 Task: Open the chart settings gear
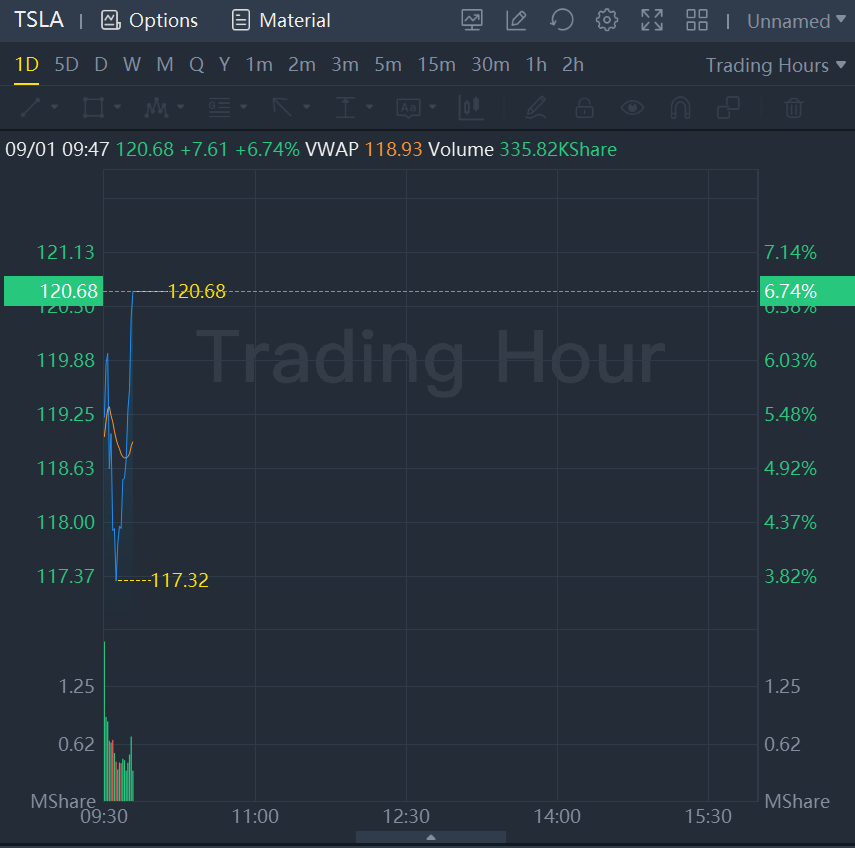click(x=606, y=20)
